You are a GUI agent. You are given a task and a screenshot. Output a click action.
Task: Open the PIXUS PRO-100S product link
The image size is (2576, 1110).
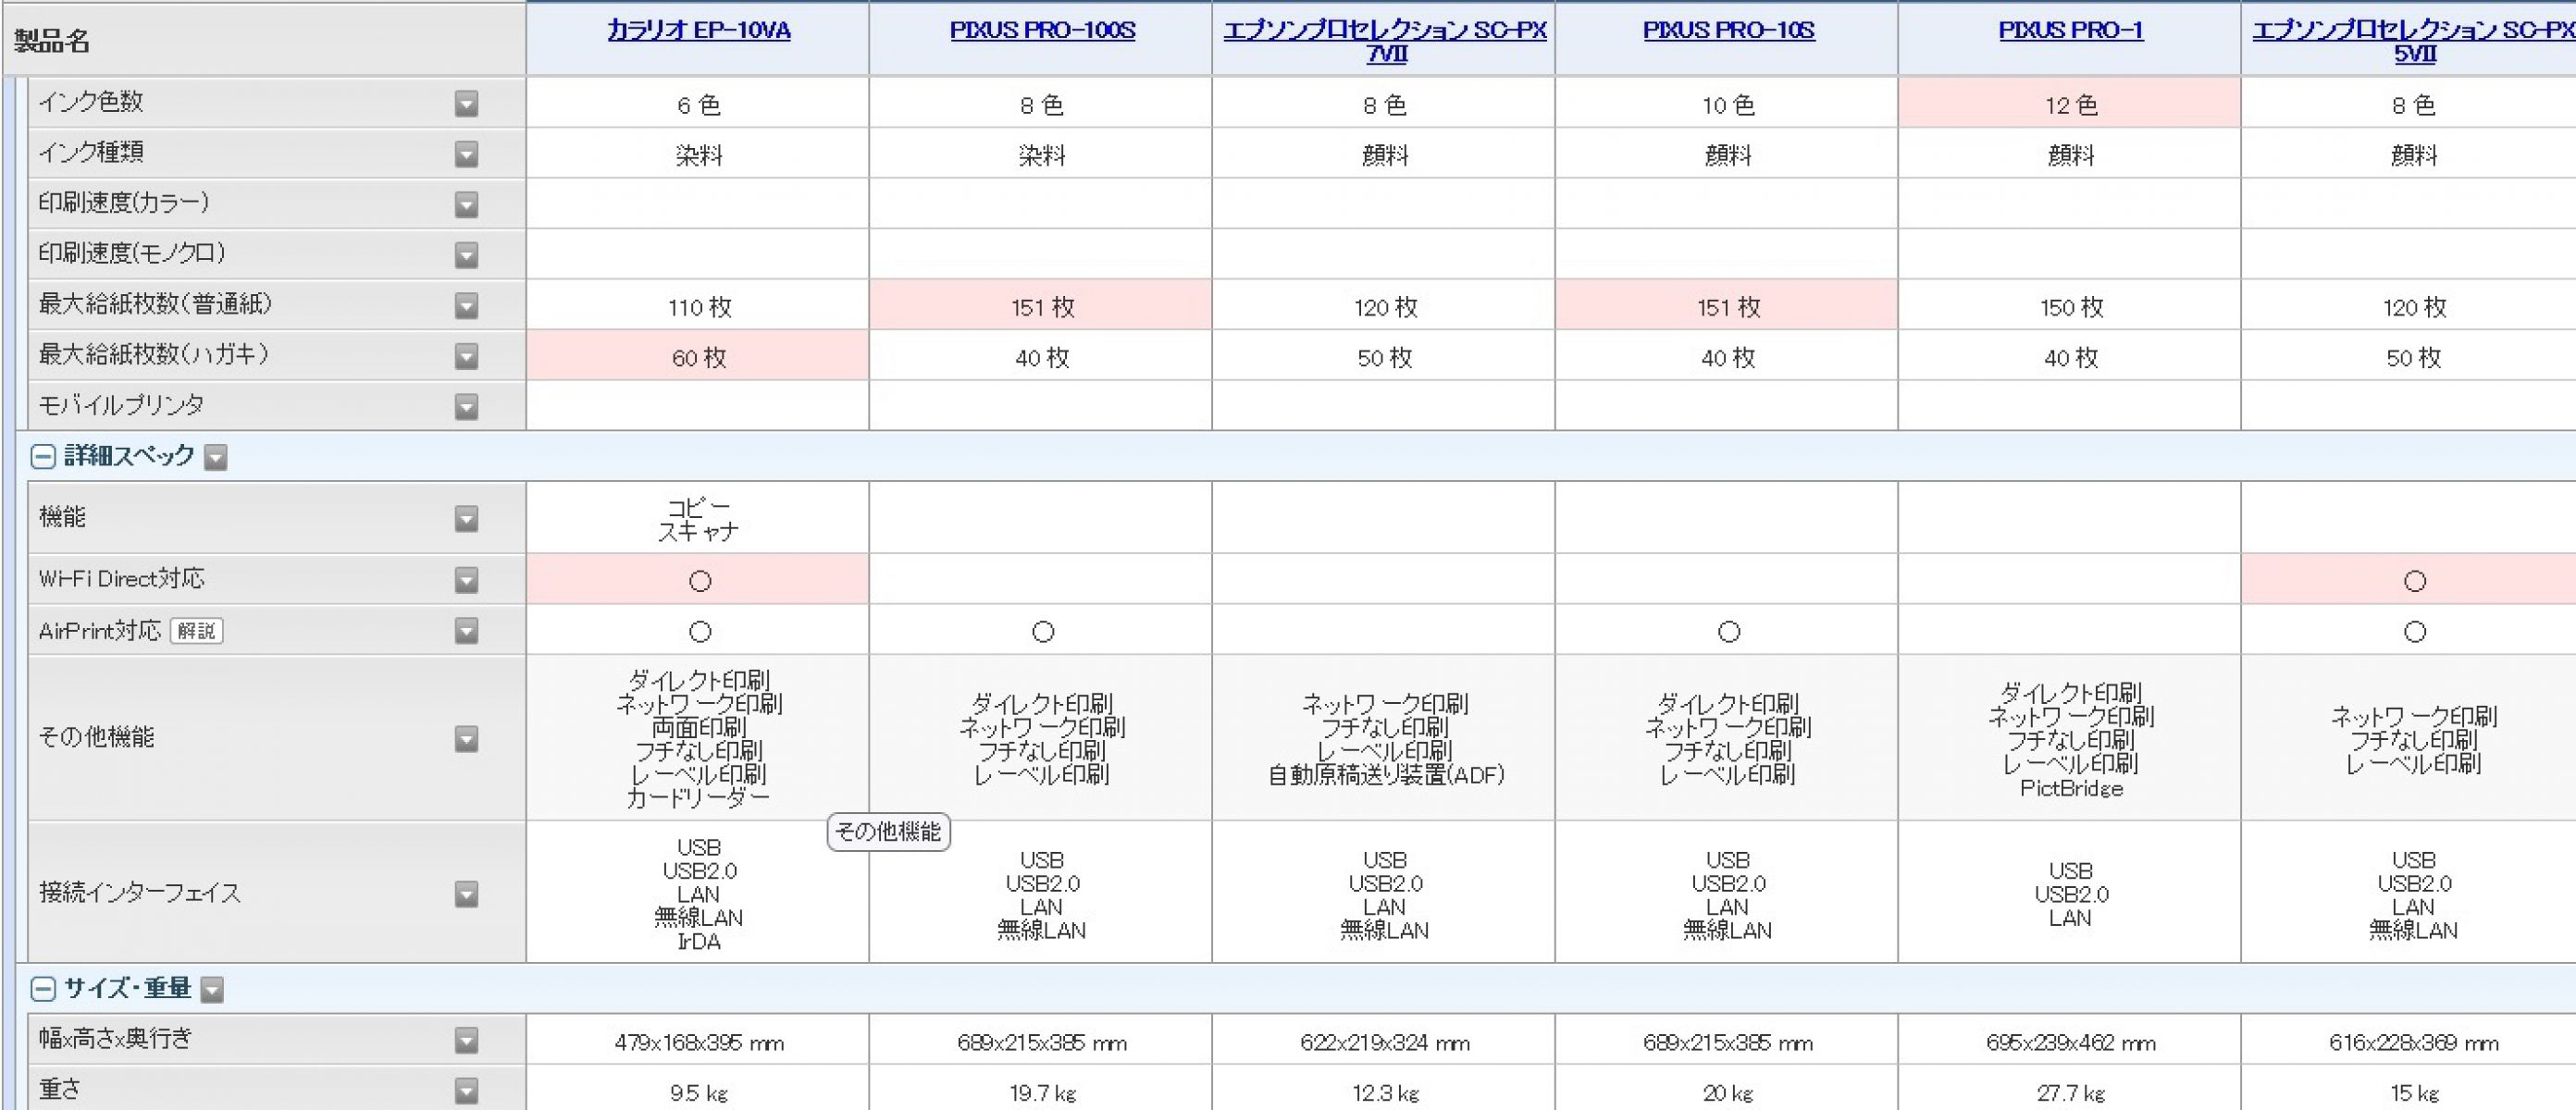tap(1042, 30)
